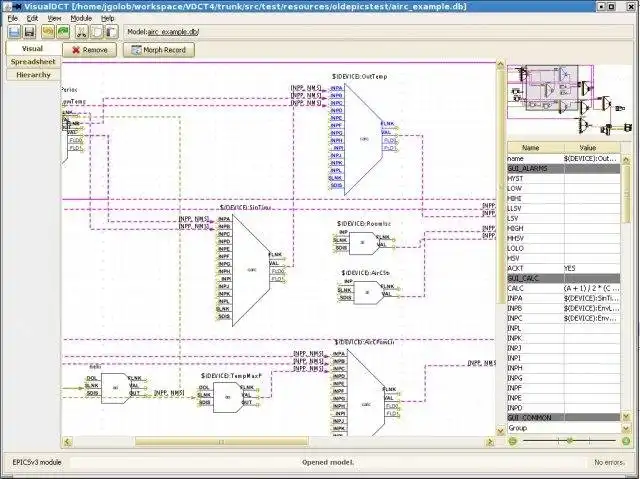Click the canvas horizontal scrollbar thumb
Screen dimensions: 640x479
[x=222, y=441]
